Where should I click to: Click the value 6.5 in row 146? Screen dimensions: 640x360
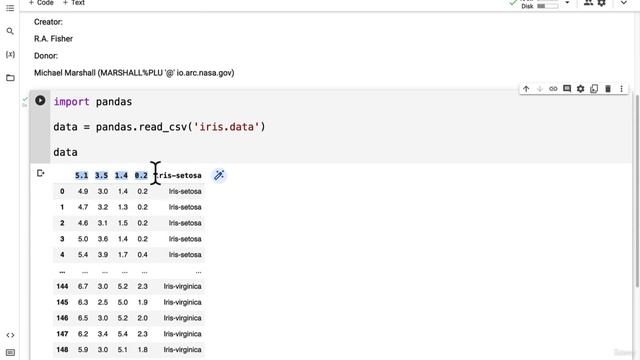point(83,318)
